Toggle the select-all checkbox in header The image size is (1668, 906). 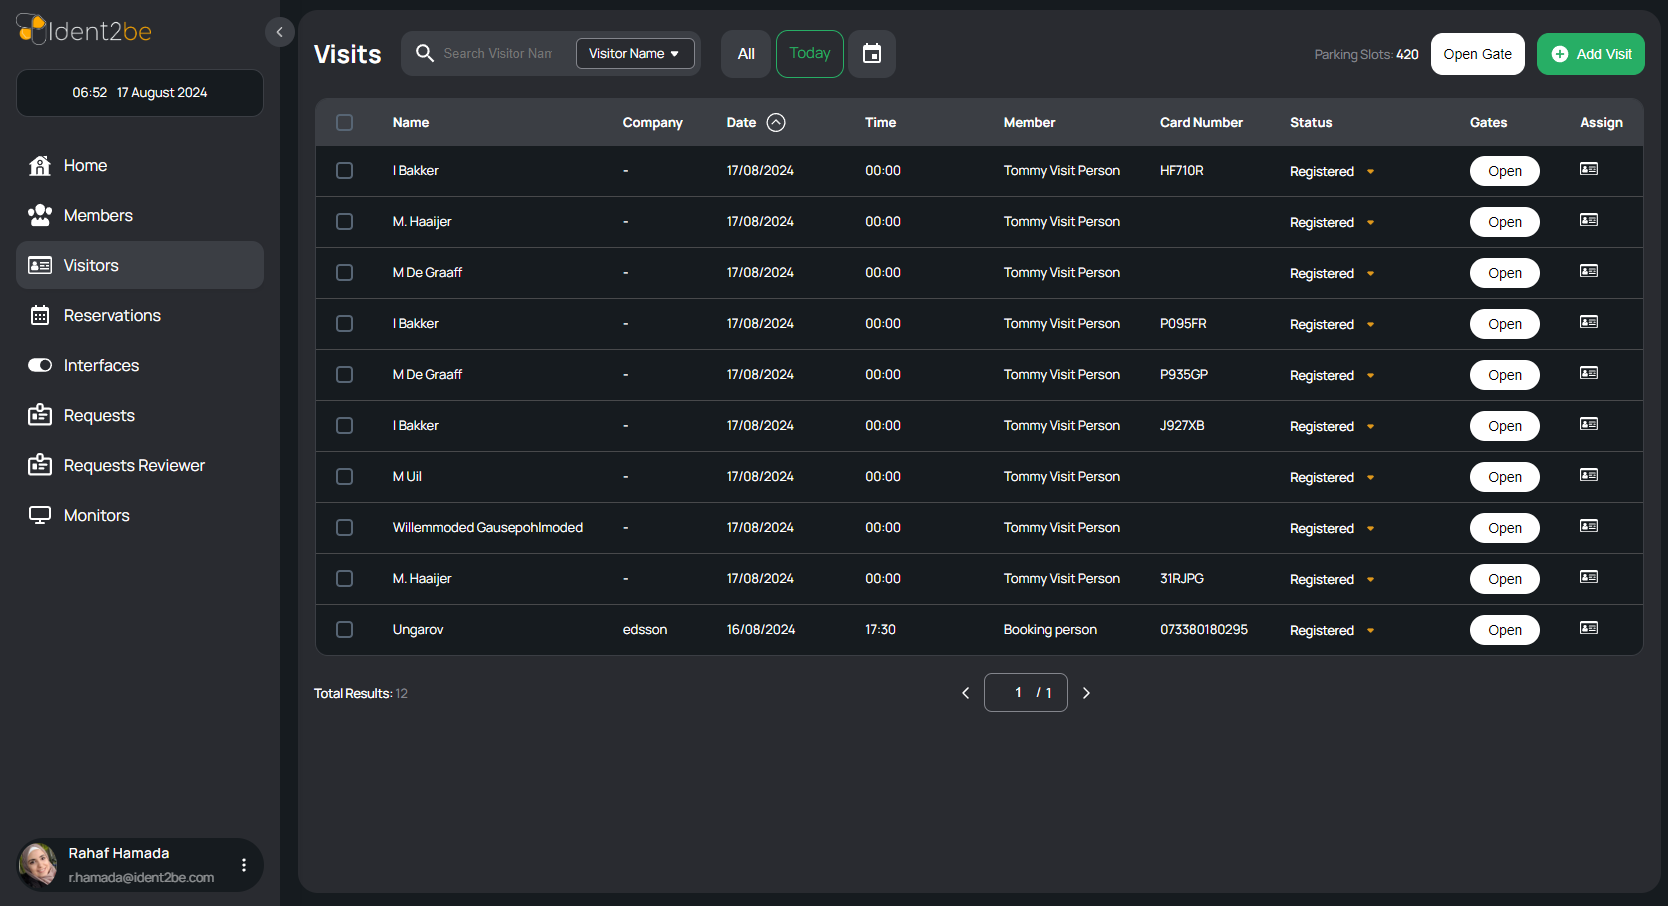[x=345, y=123]
